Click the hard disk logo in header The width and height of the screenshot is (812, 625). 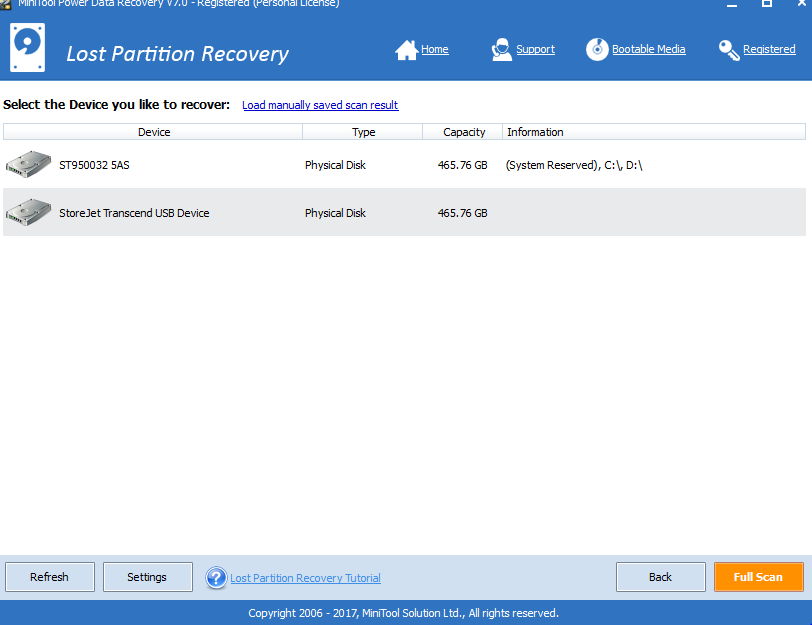coord(27,47)
